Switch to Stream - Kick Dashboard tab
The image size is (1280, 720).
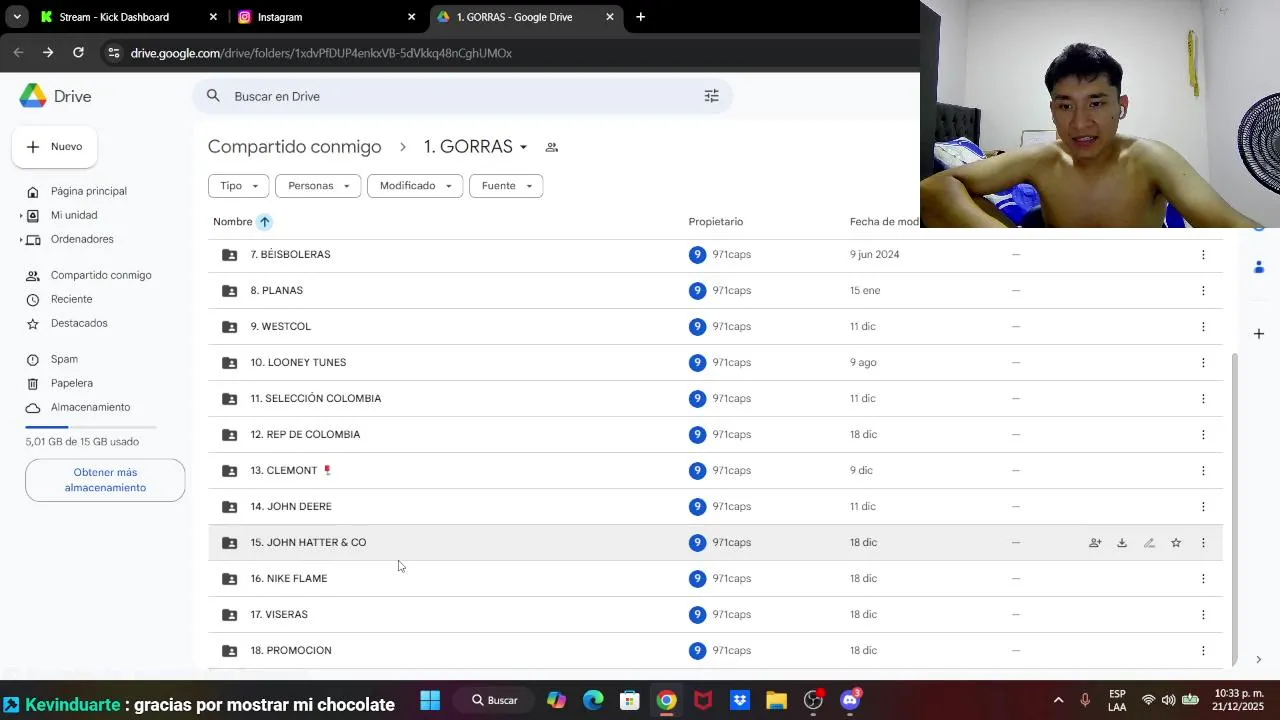point(127,17)
